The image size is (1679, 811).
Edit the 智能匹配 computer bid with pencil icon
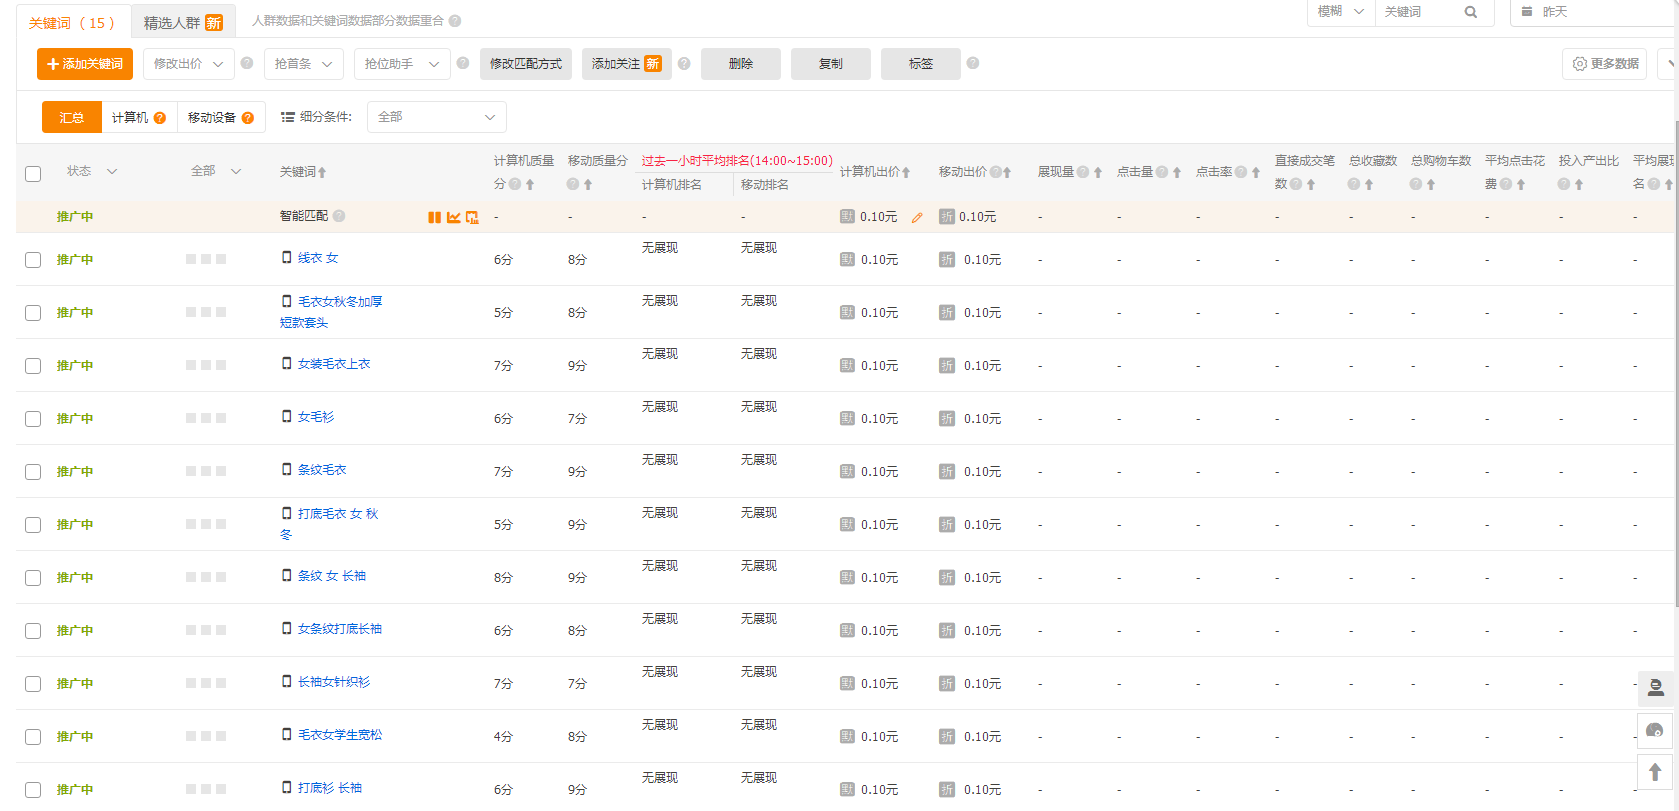click(x=917, y=218)
